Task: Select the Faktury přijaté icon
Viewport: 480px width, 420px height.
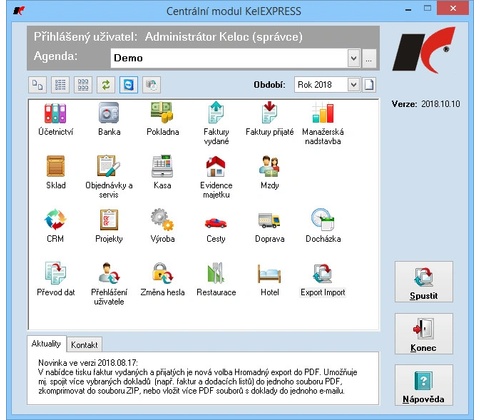Action: click(x=269, y=119)
